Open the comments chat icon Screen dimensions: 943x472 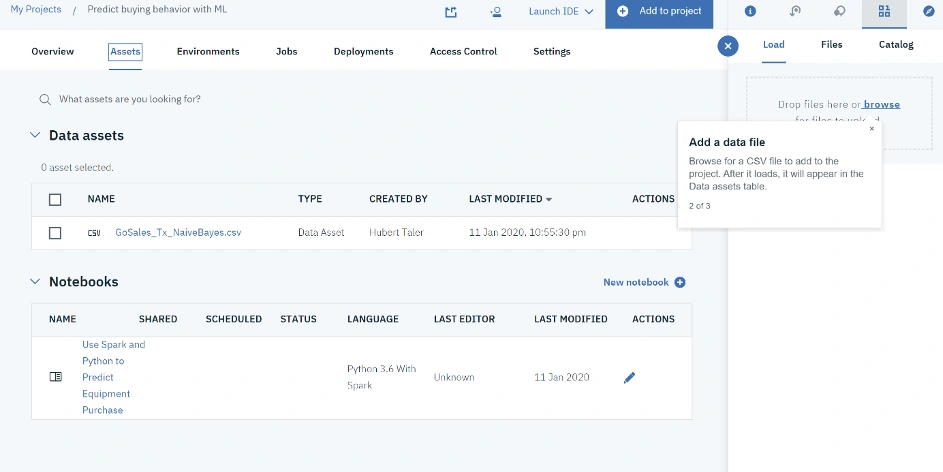pyautogui.click(x=840, y=11)
